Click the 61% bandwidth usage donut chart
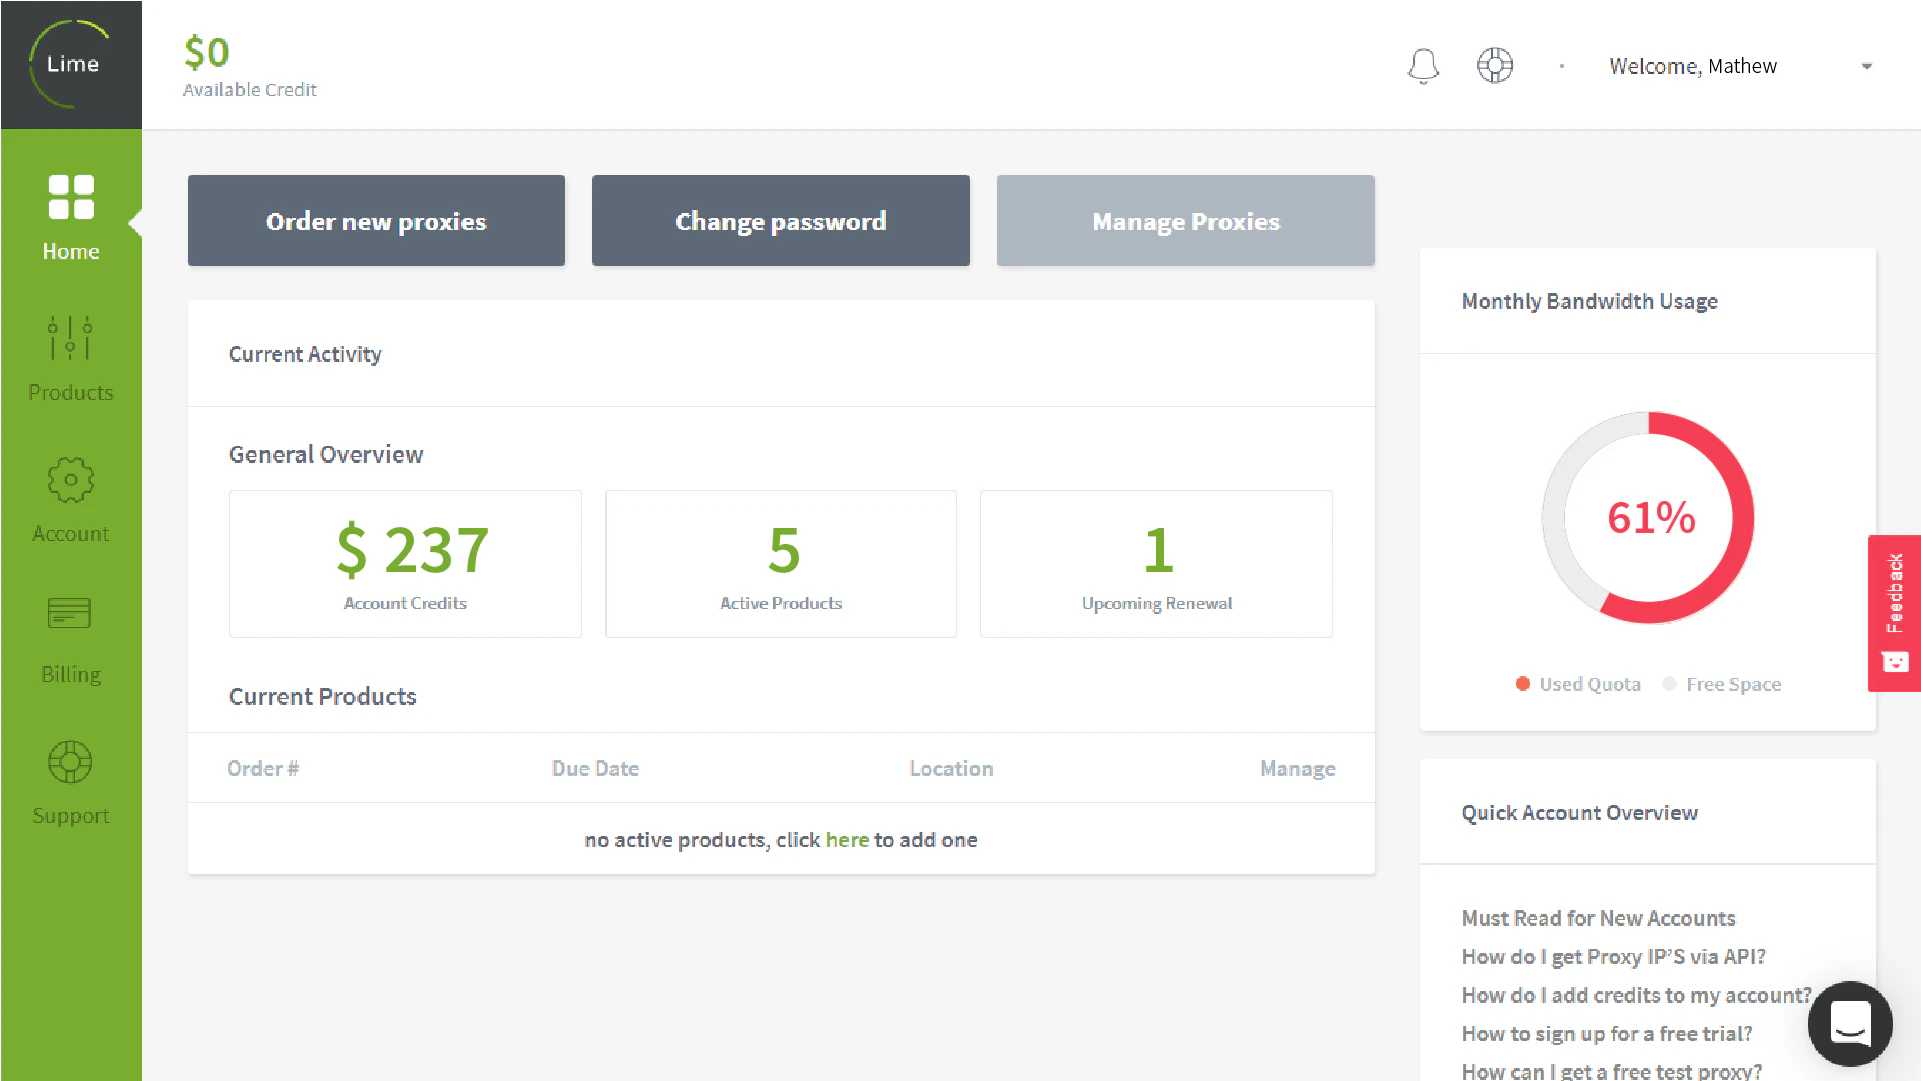 [x=1648, y=517]
